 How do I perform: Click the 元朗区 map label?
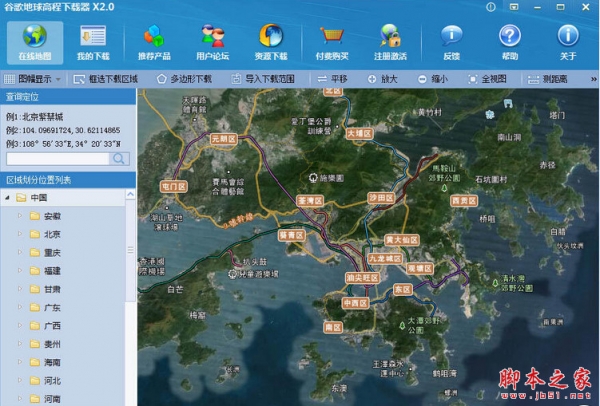[224, 139]
